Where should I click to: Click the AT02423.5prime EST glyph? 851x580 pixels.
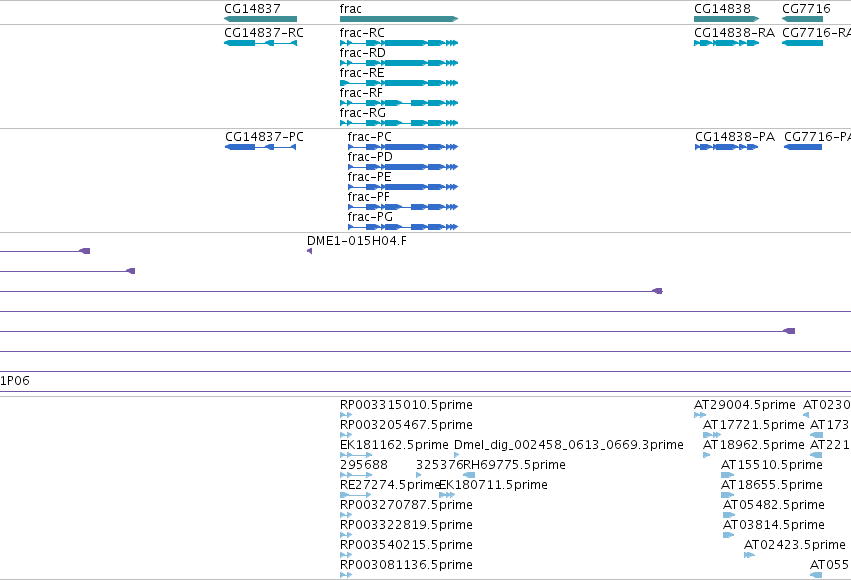(x=750, y=556)
